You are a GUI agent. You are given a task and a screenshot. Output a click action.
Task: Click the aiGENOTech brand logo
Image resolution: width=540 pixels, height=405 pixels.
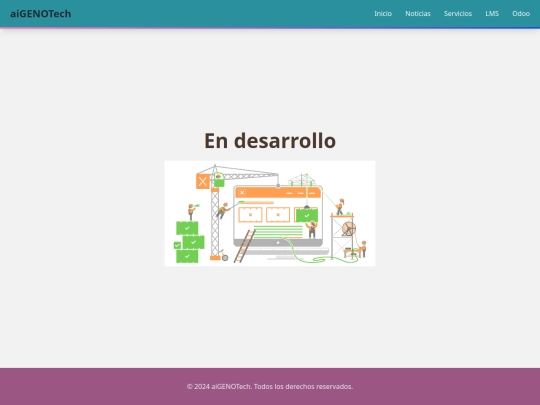coord(41,14)
